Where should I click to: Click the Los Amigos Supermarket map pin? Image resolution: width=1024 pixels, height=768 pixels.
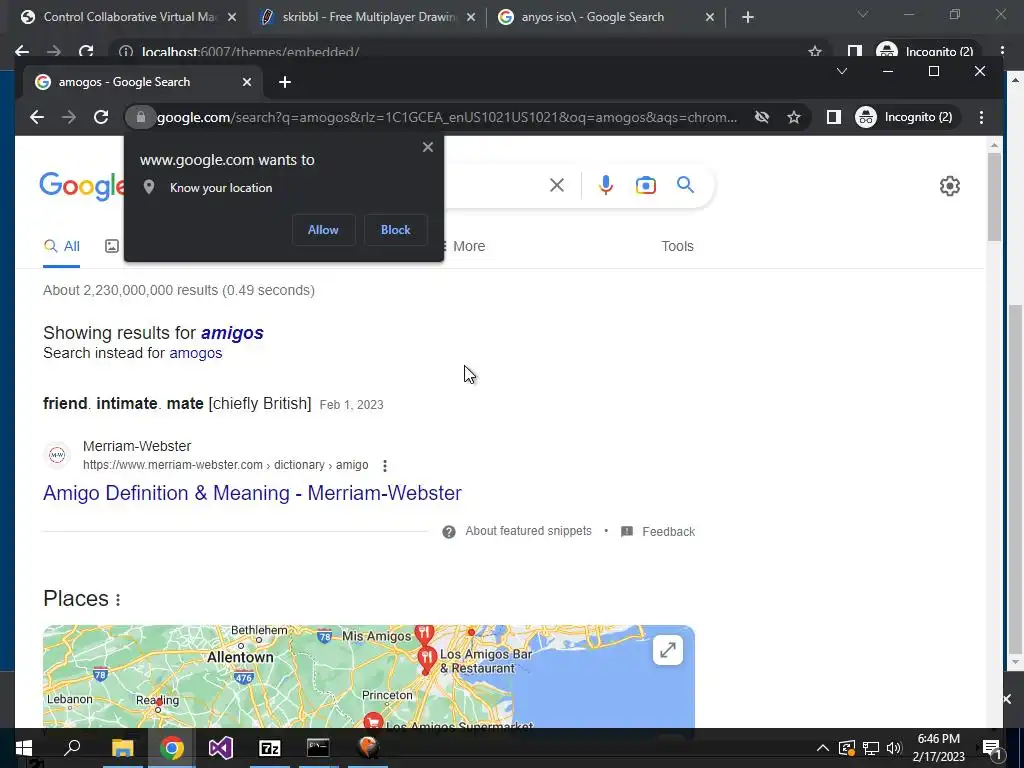pos(373,720)
